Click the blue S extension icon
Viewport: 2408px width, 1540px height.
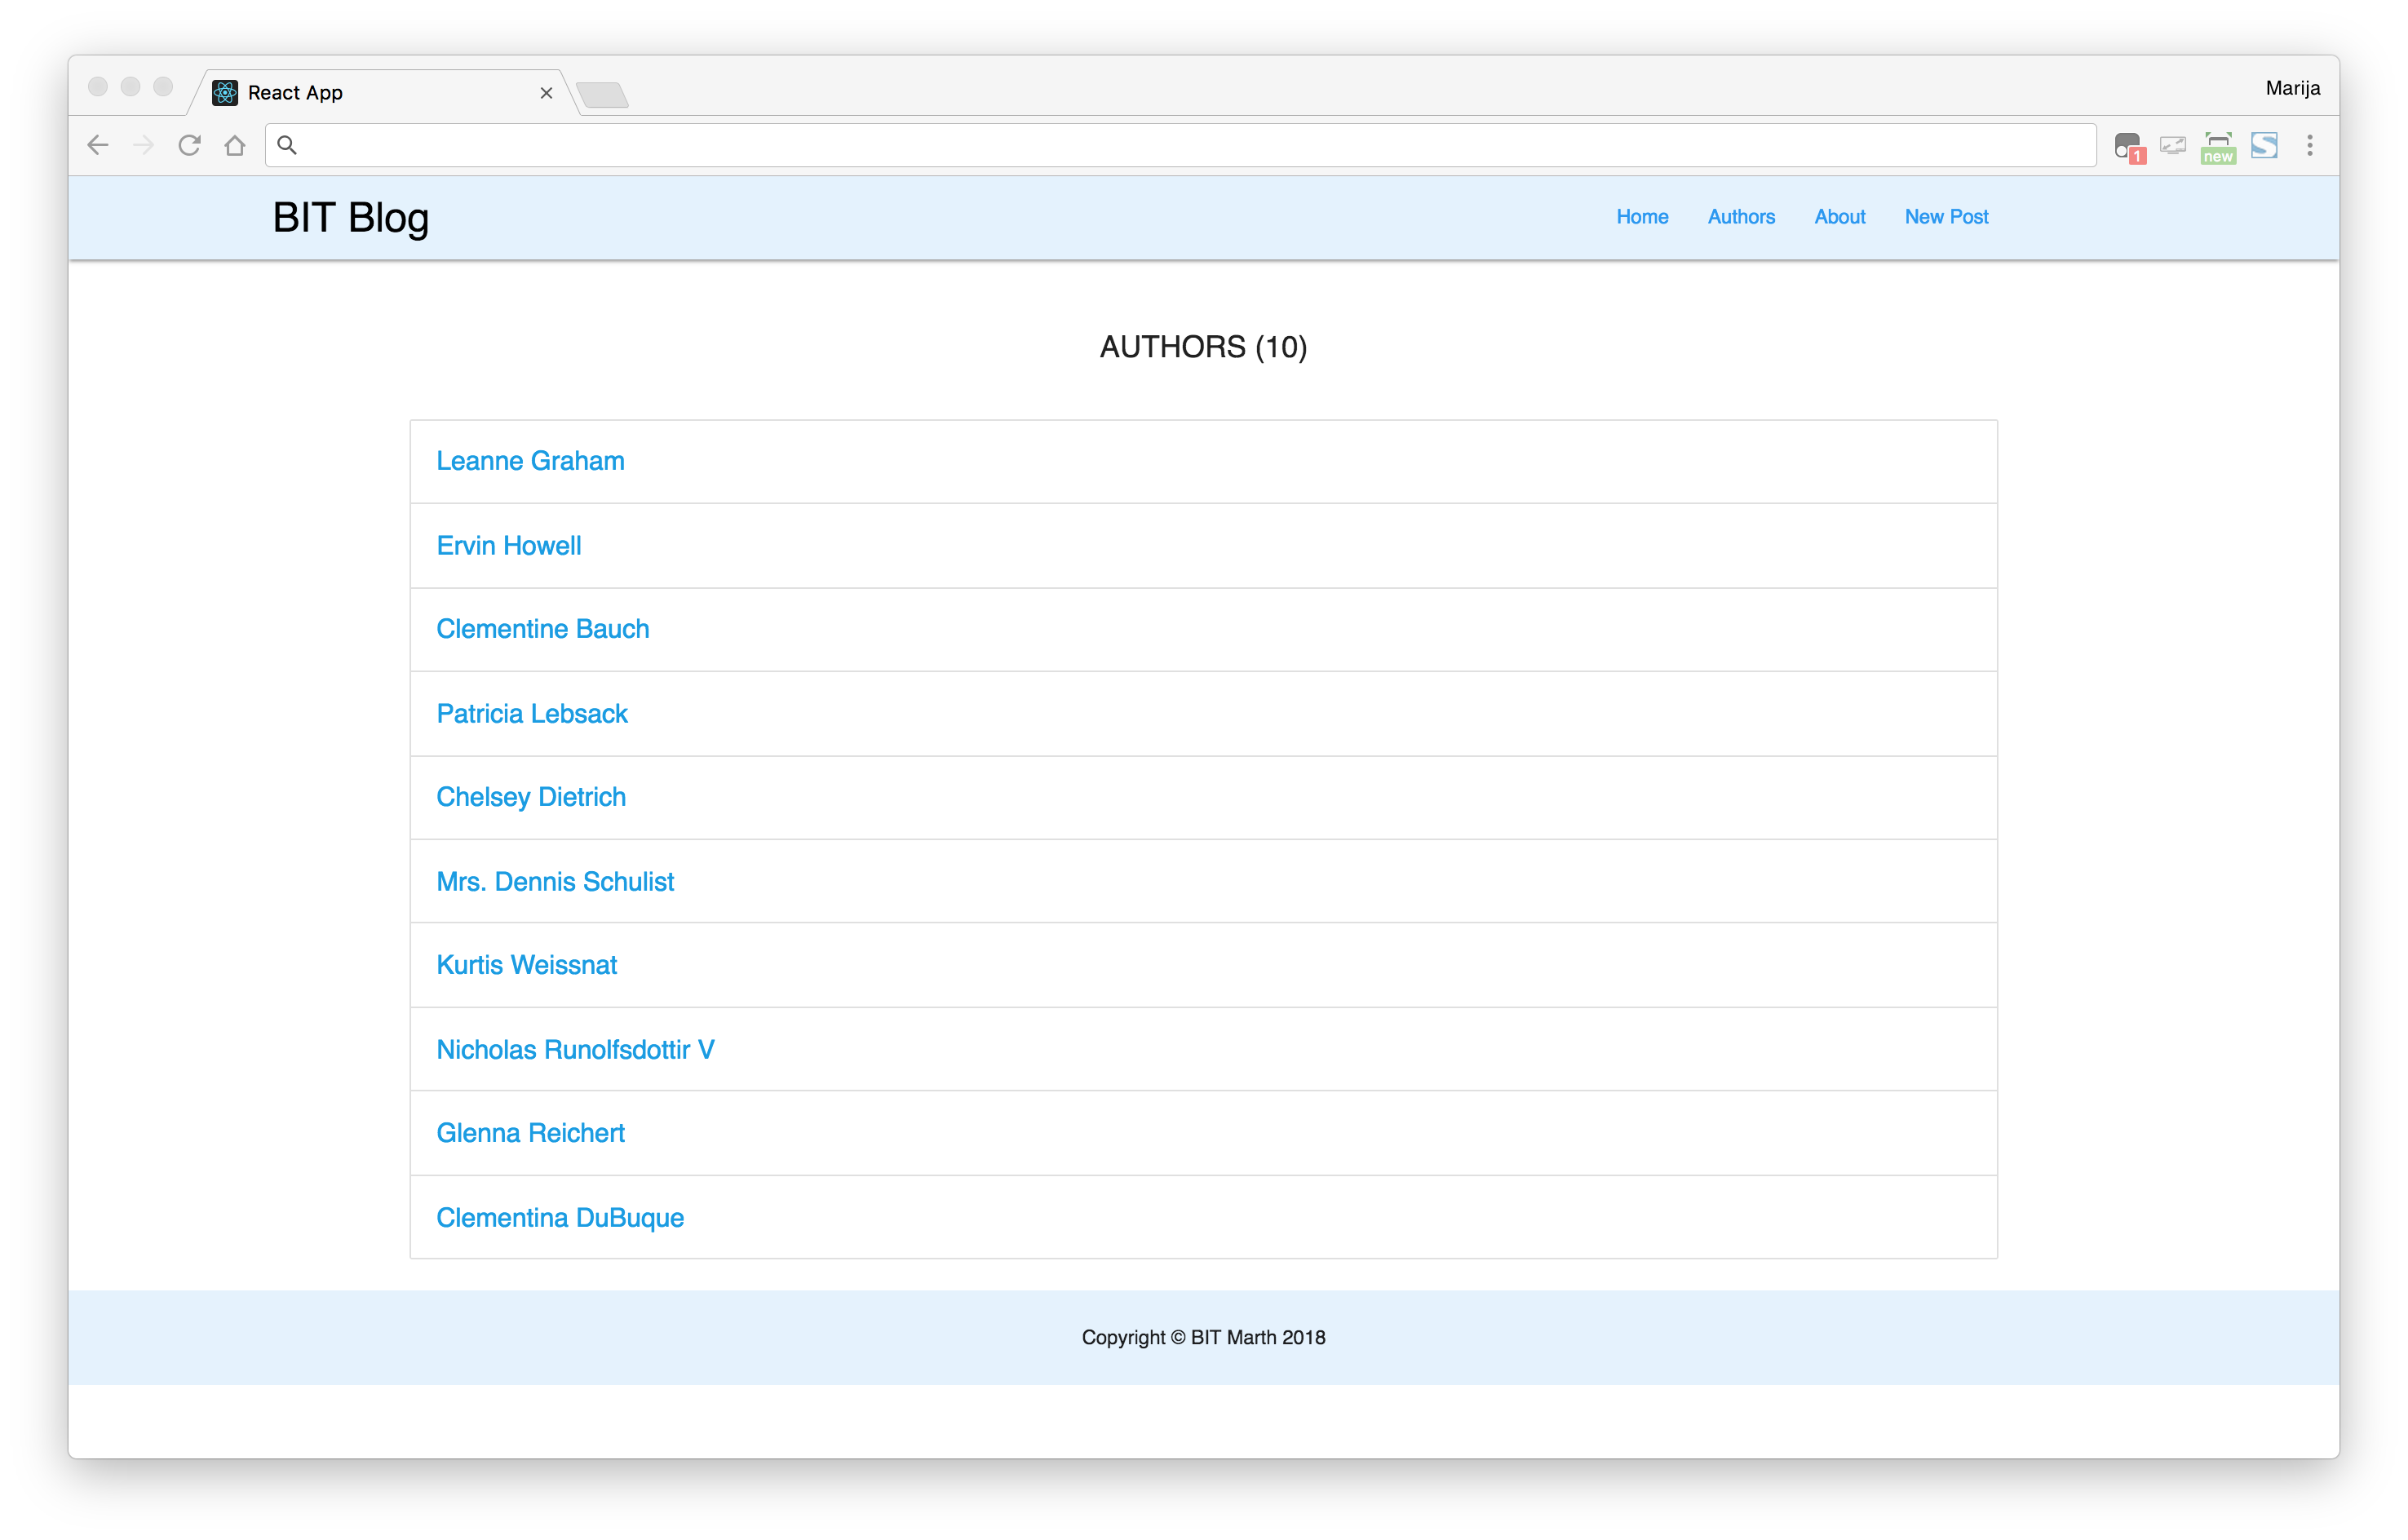tap(2264, 145)
